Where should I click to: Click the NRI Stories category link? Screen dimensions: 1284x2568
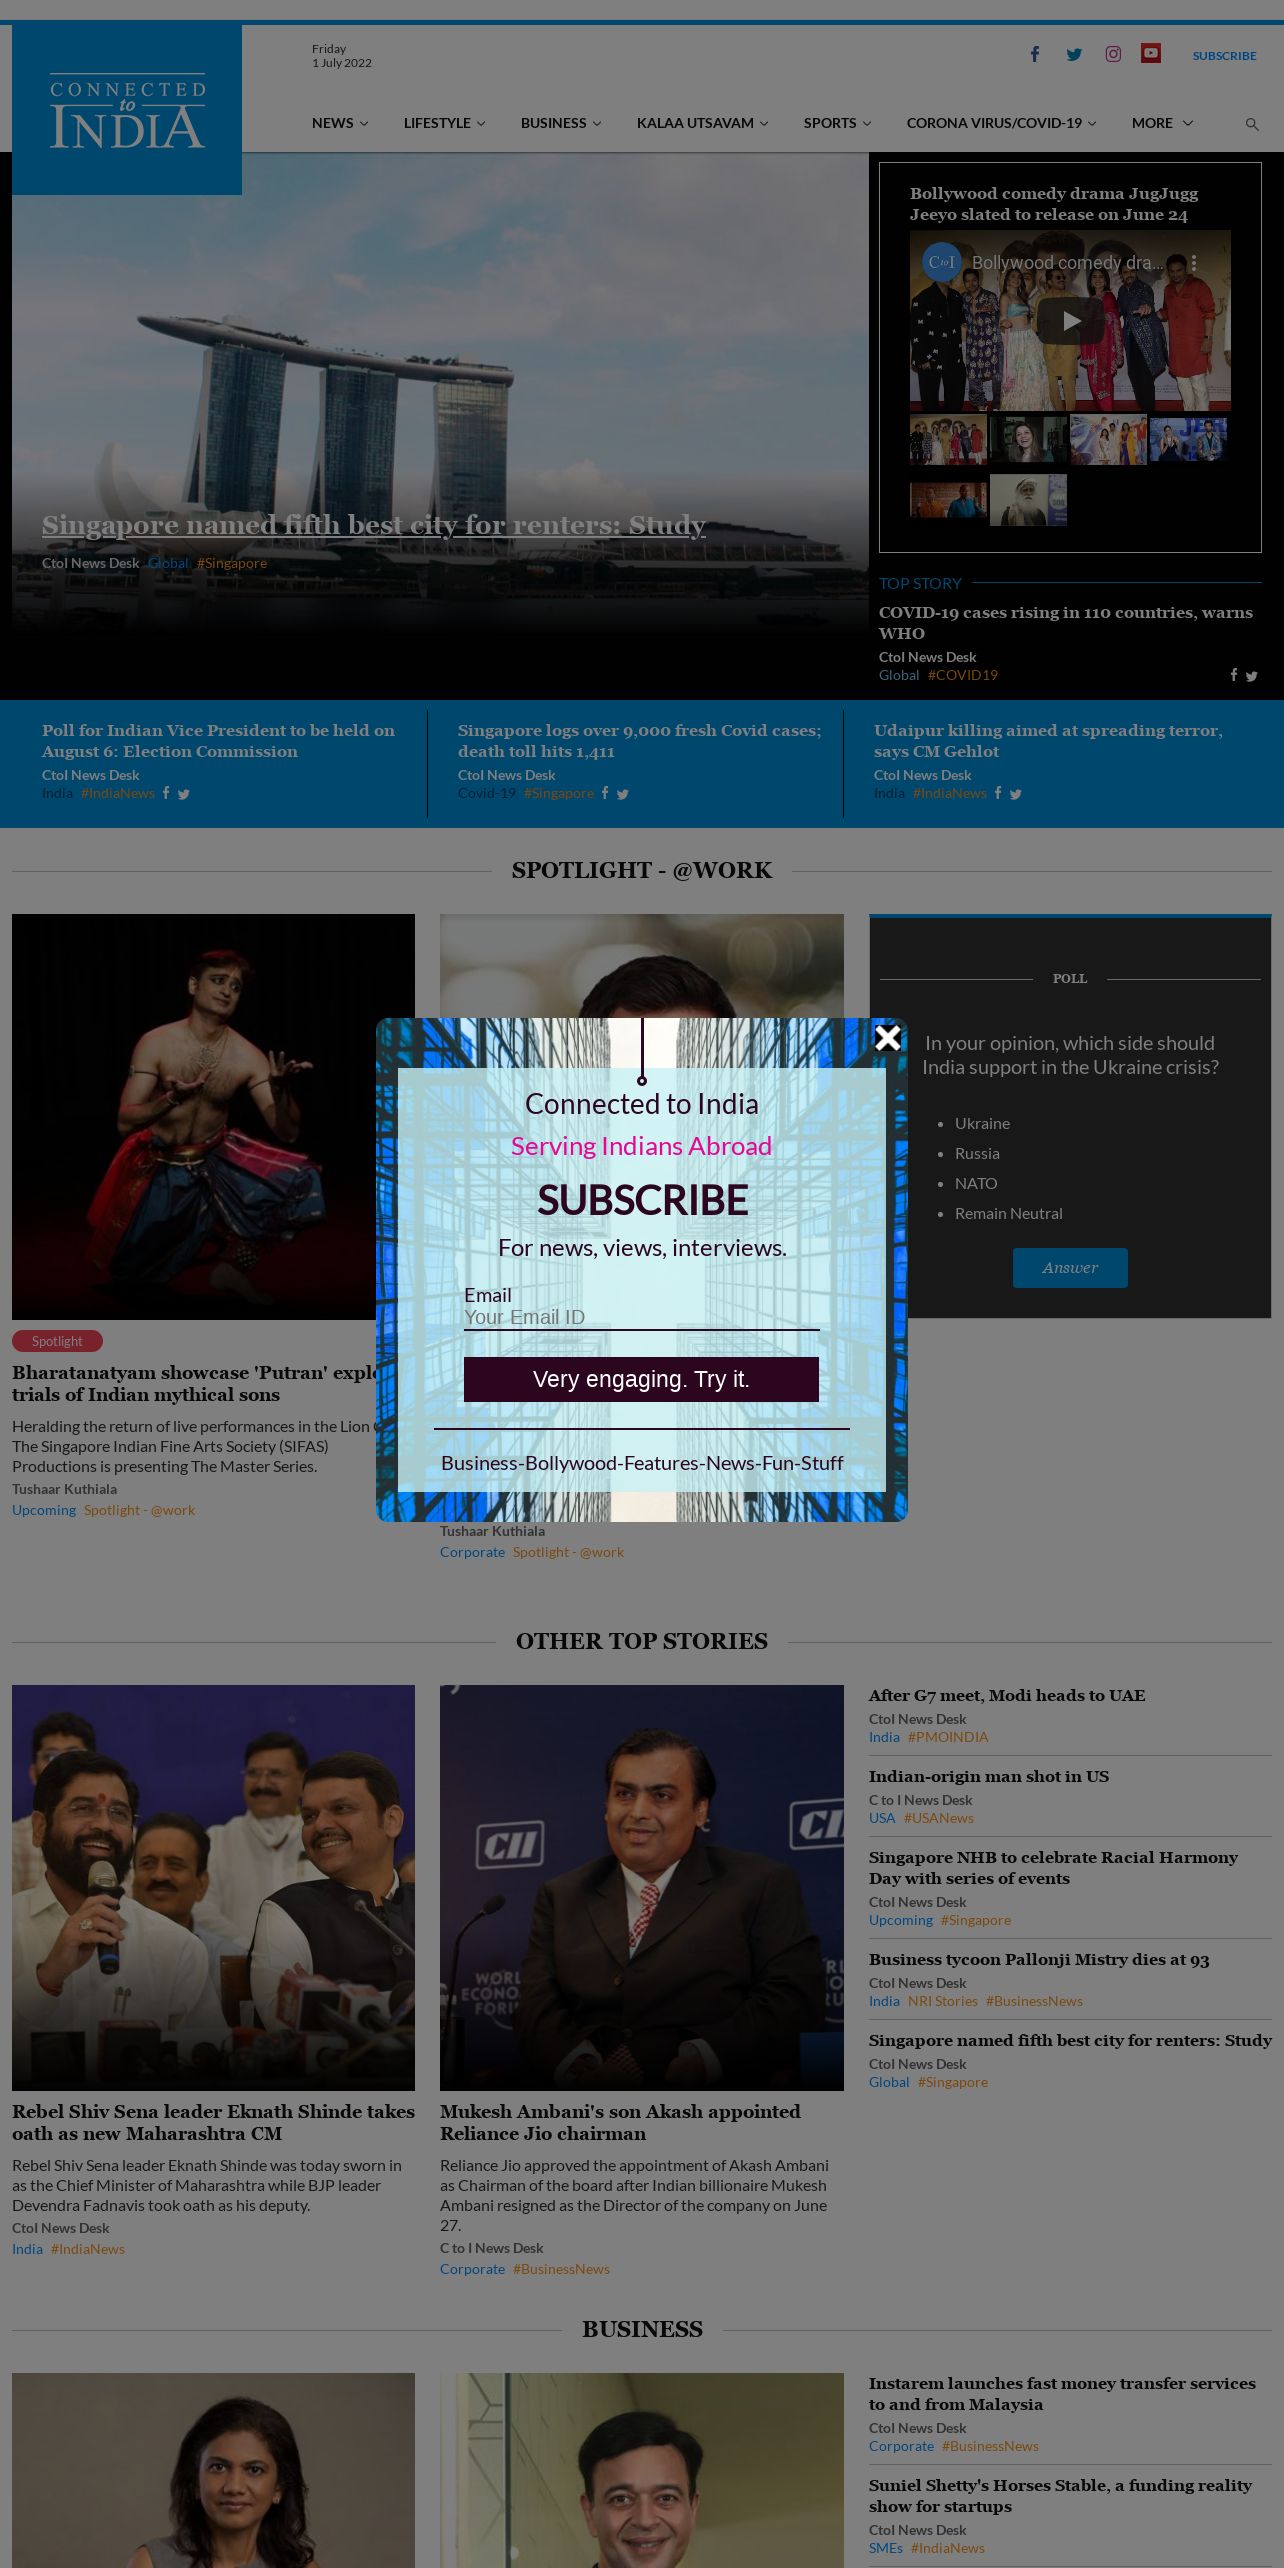point(943,2001)
